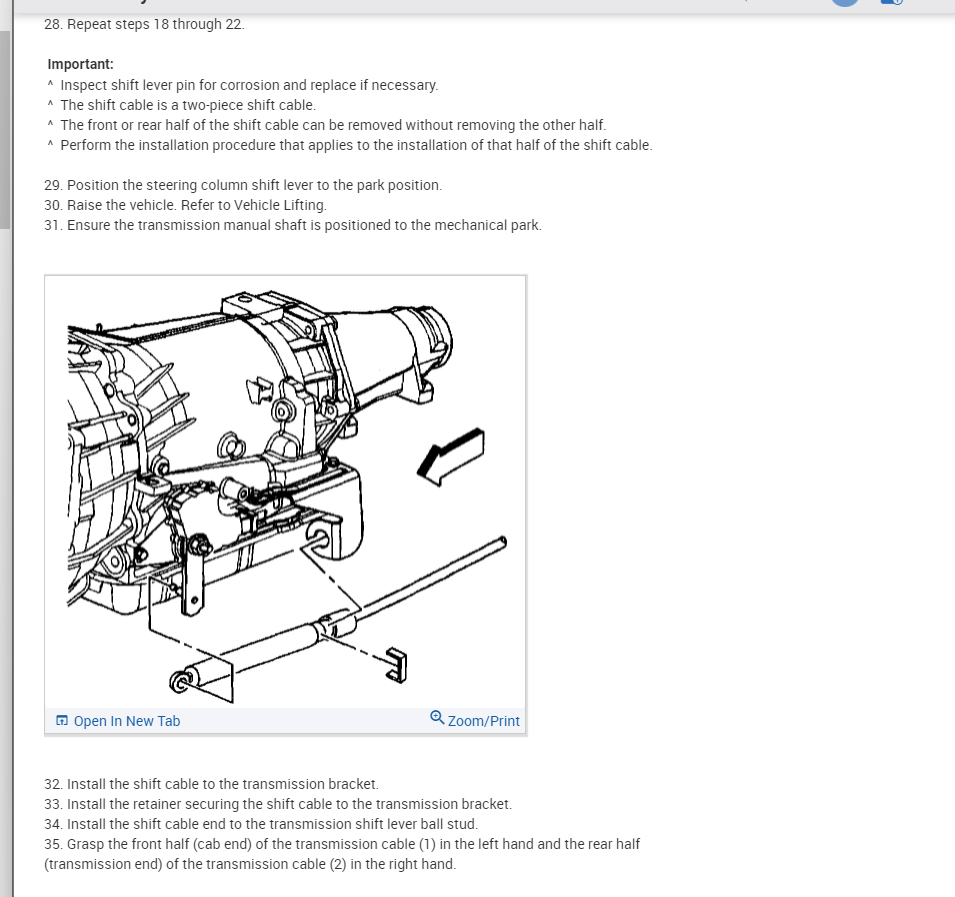The width and height of the screenshot is (955, 897).
Task: Click step 29 about the park position
Action: (x=243, y=185)
